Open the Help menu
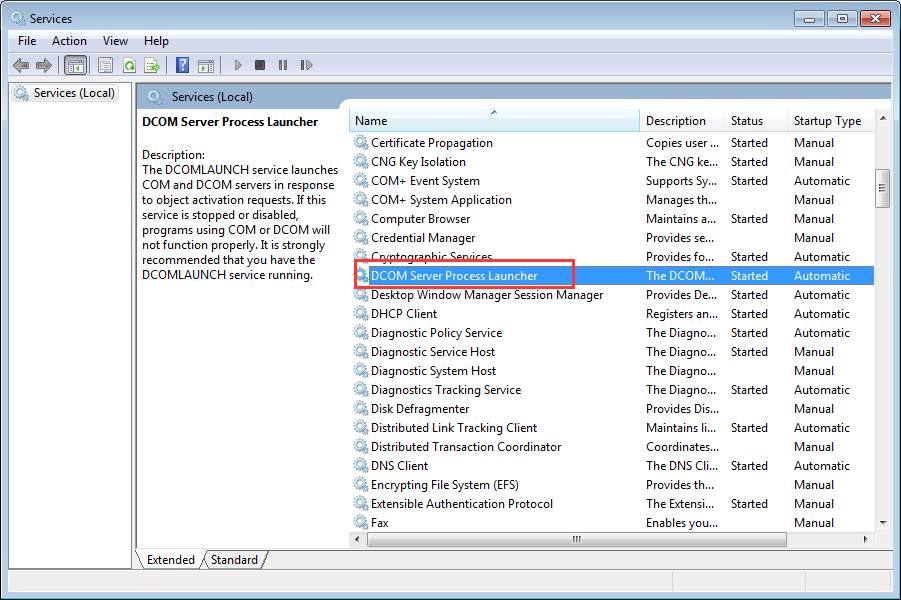 click(x=156, y=41)
